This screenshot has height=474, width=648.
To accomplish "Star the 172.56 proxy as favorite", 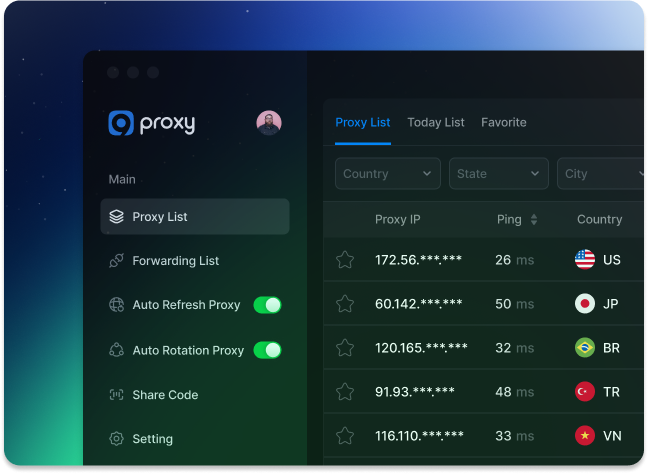I will point(345,260).
